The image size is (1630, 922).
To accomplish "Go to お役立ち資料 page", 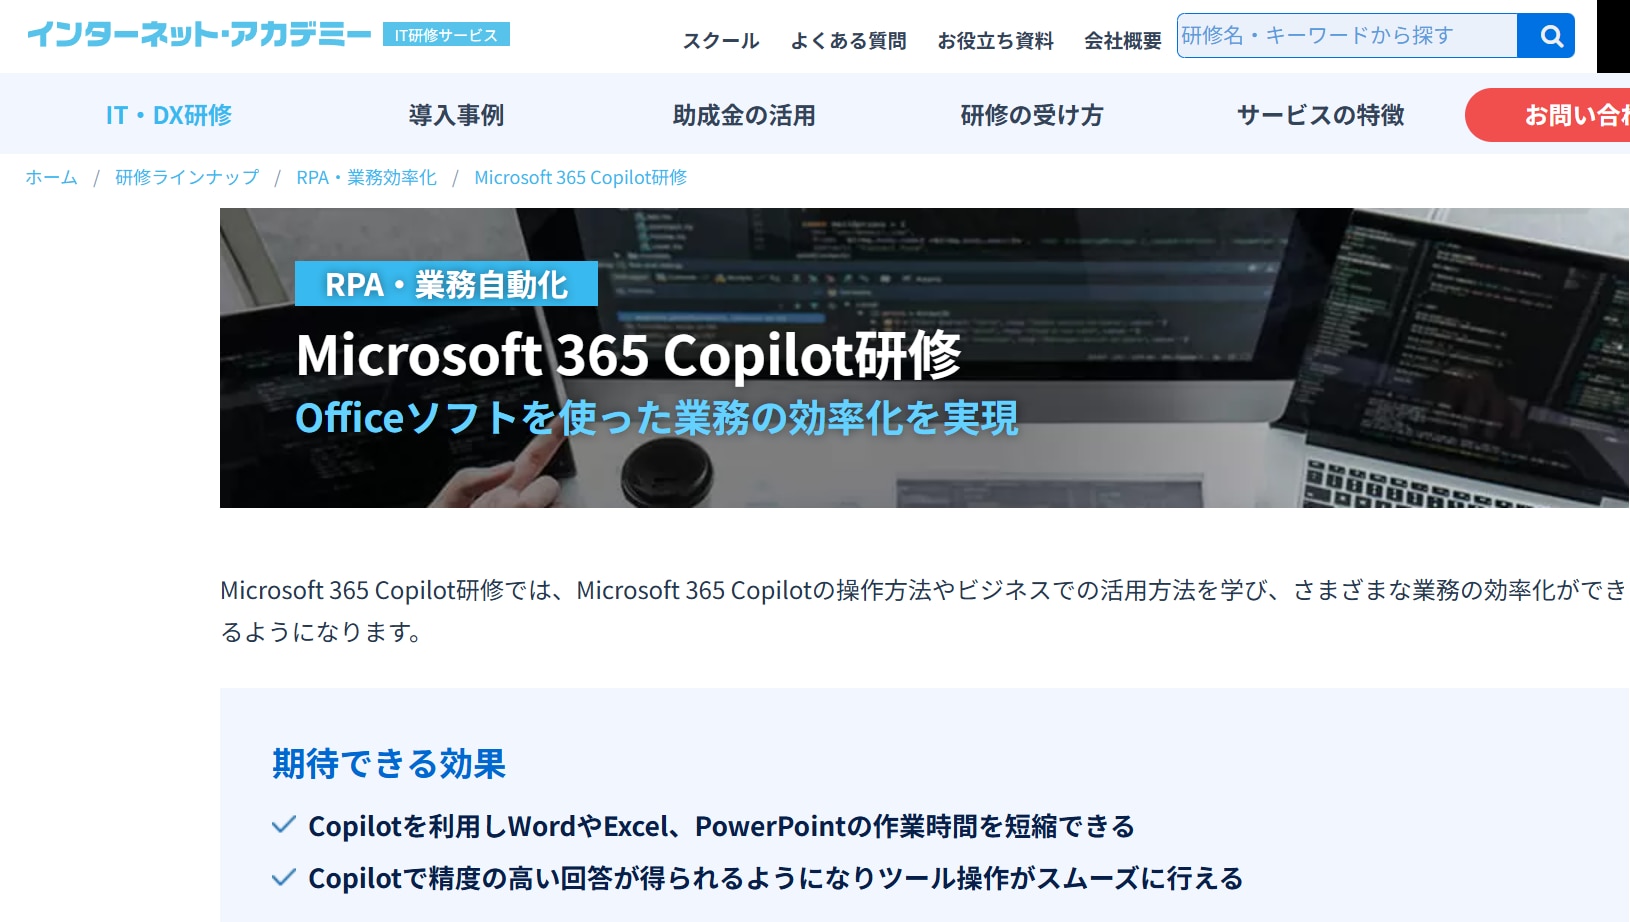I will click(x=995, y=41).
